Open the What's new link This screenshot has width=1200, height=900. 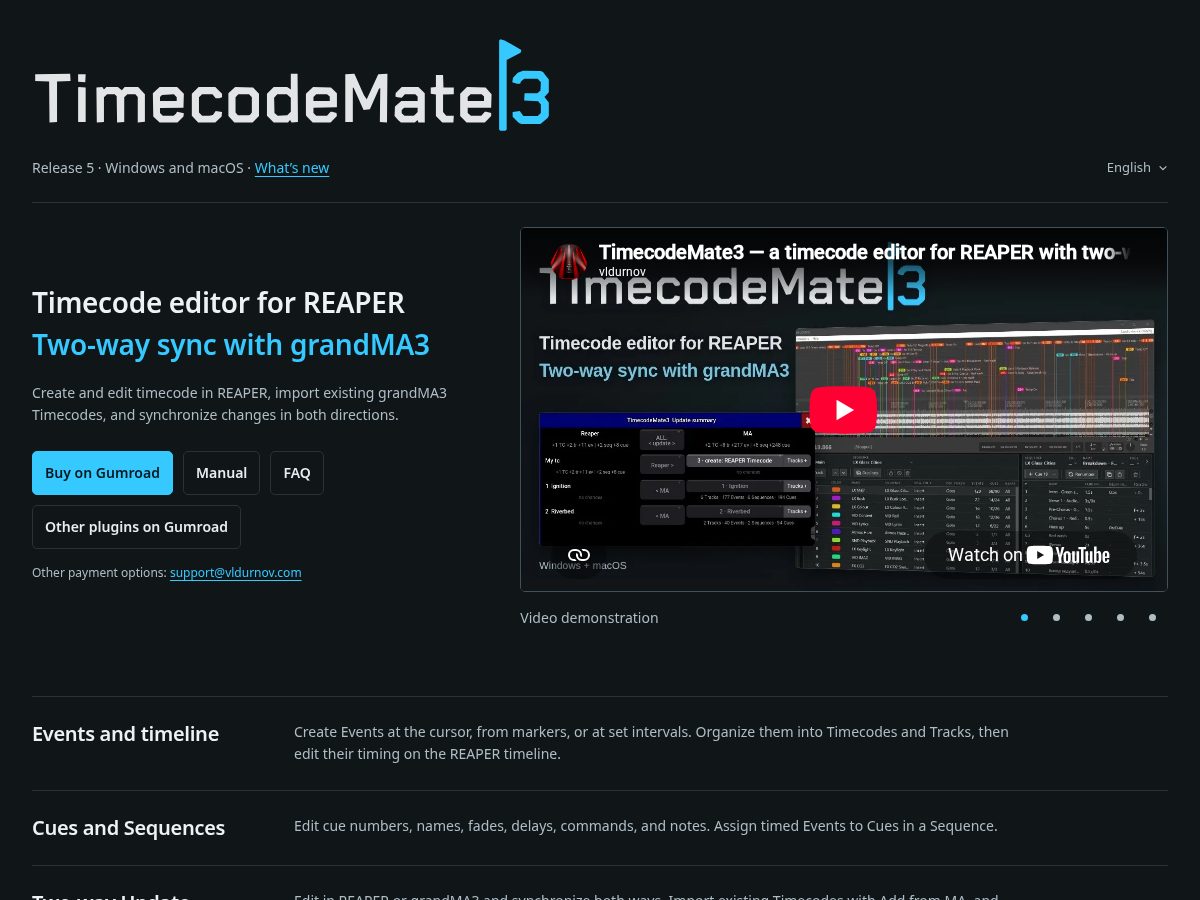tap(292, 168)
